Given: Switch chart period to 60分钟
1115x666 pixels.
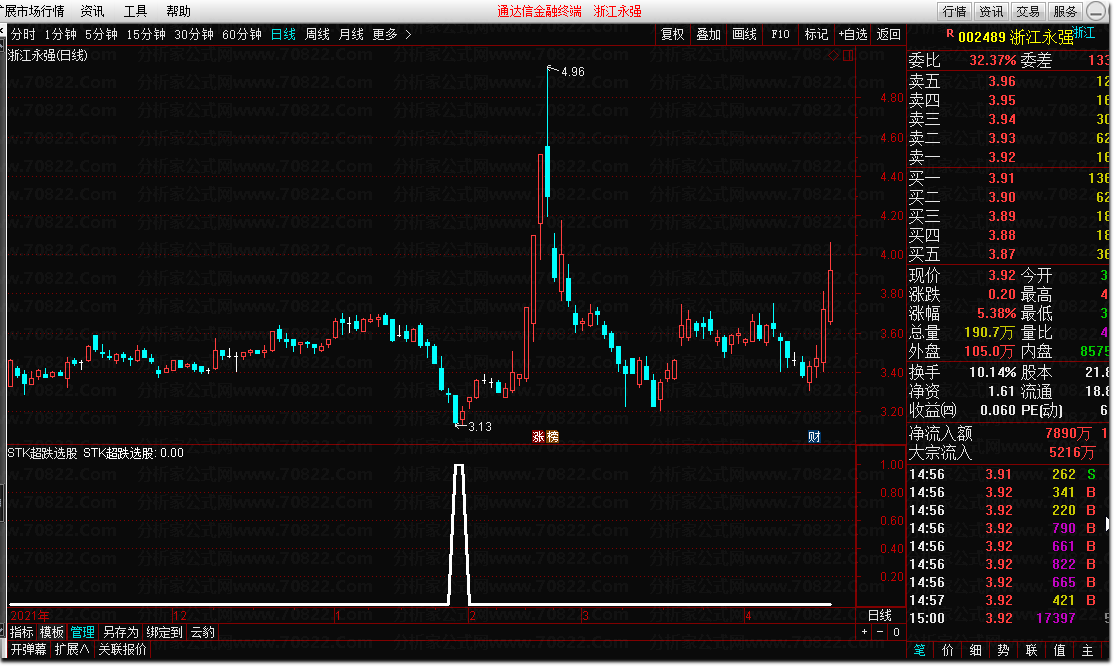Looking at the screenshot, I should pyautogui.click(x=242, y=34).
